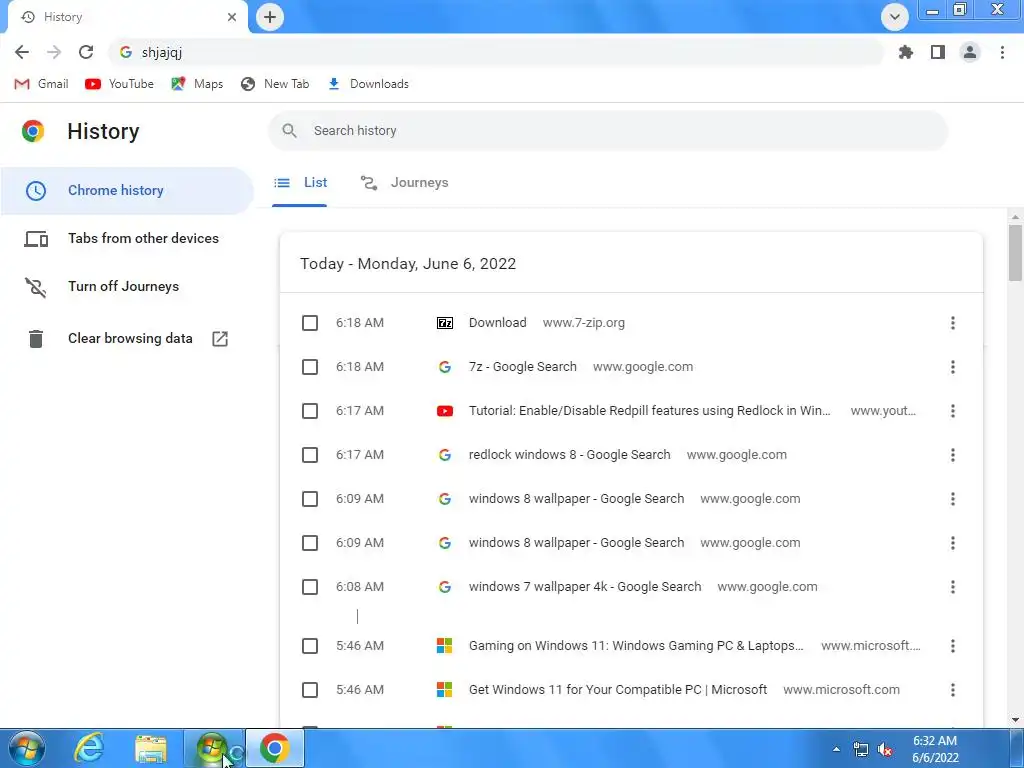The image size is (1024, 768).
Task: Select Chrome history in sidebar
Action: click(127, 191)
